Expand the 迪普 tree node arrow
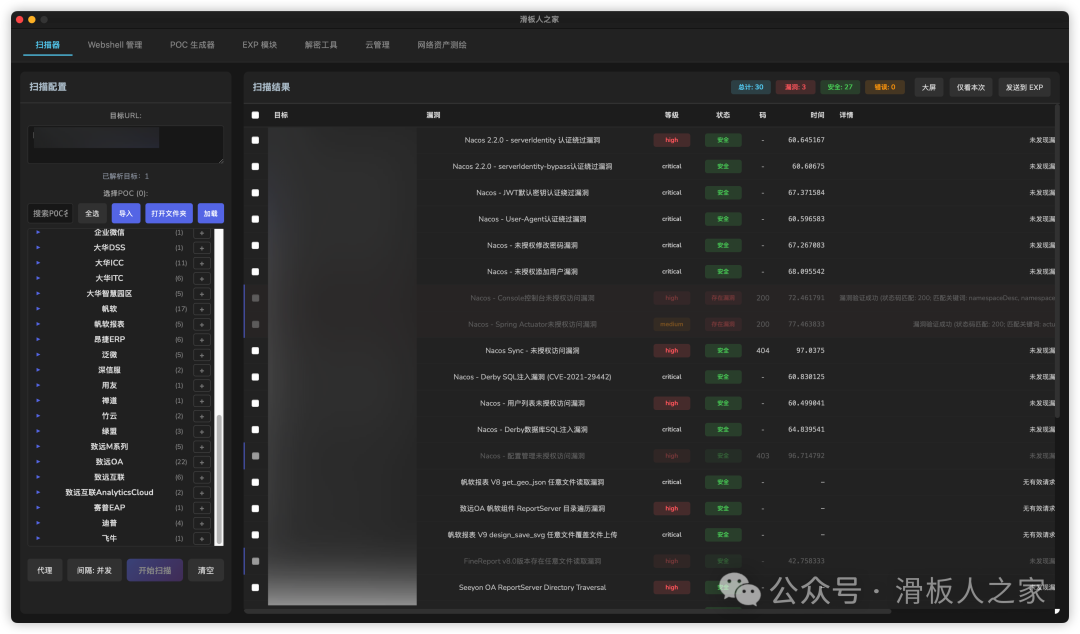The image size is (1080, 634). click(x=38, y=522)
